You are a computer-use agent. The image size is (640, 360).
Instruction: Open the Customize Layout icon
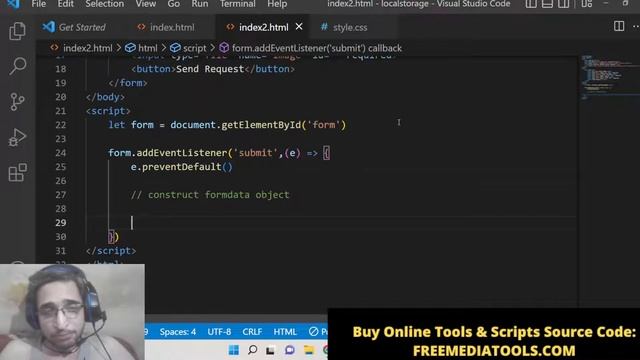(x=587, y=4)
